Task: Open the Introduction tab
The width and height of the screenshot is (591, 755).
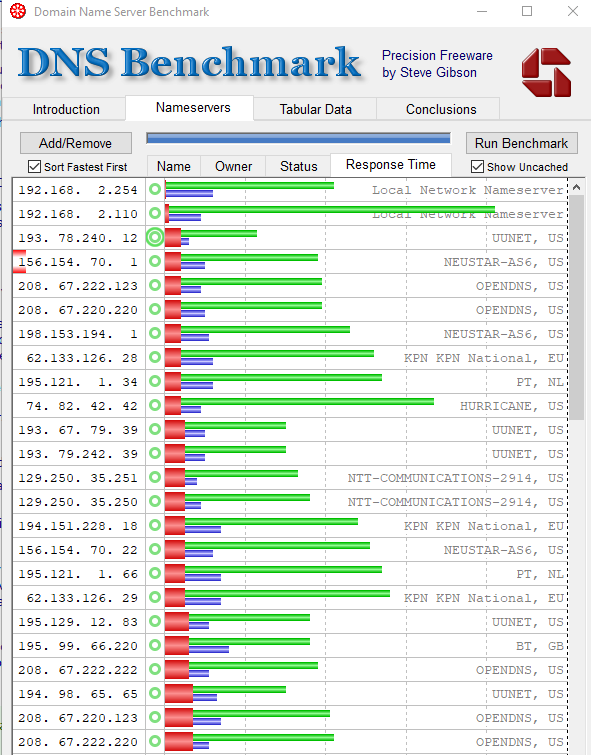Action: pyautogui.click(x=66, y=109)
